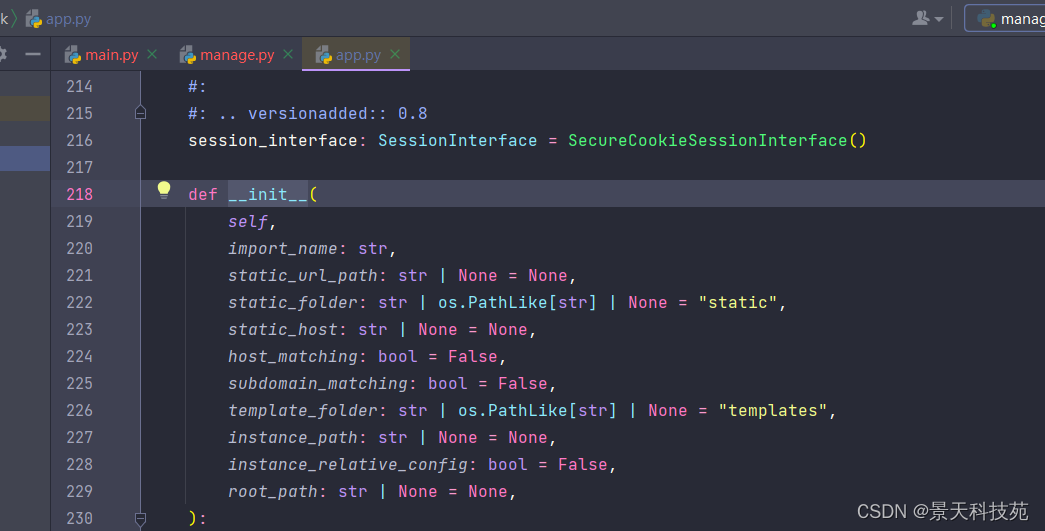This screenshot has height=531, width=1045.
Task: Click the static_host parameter
Action: click(283, 330)
